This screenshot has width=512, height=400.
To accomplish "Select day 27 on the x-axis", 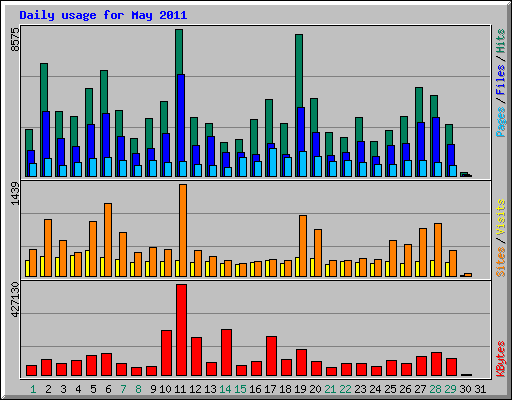I will point(420,389).
